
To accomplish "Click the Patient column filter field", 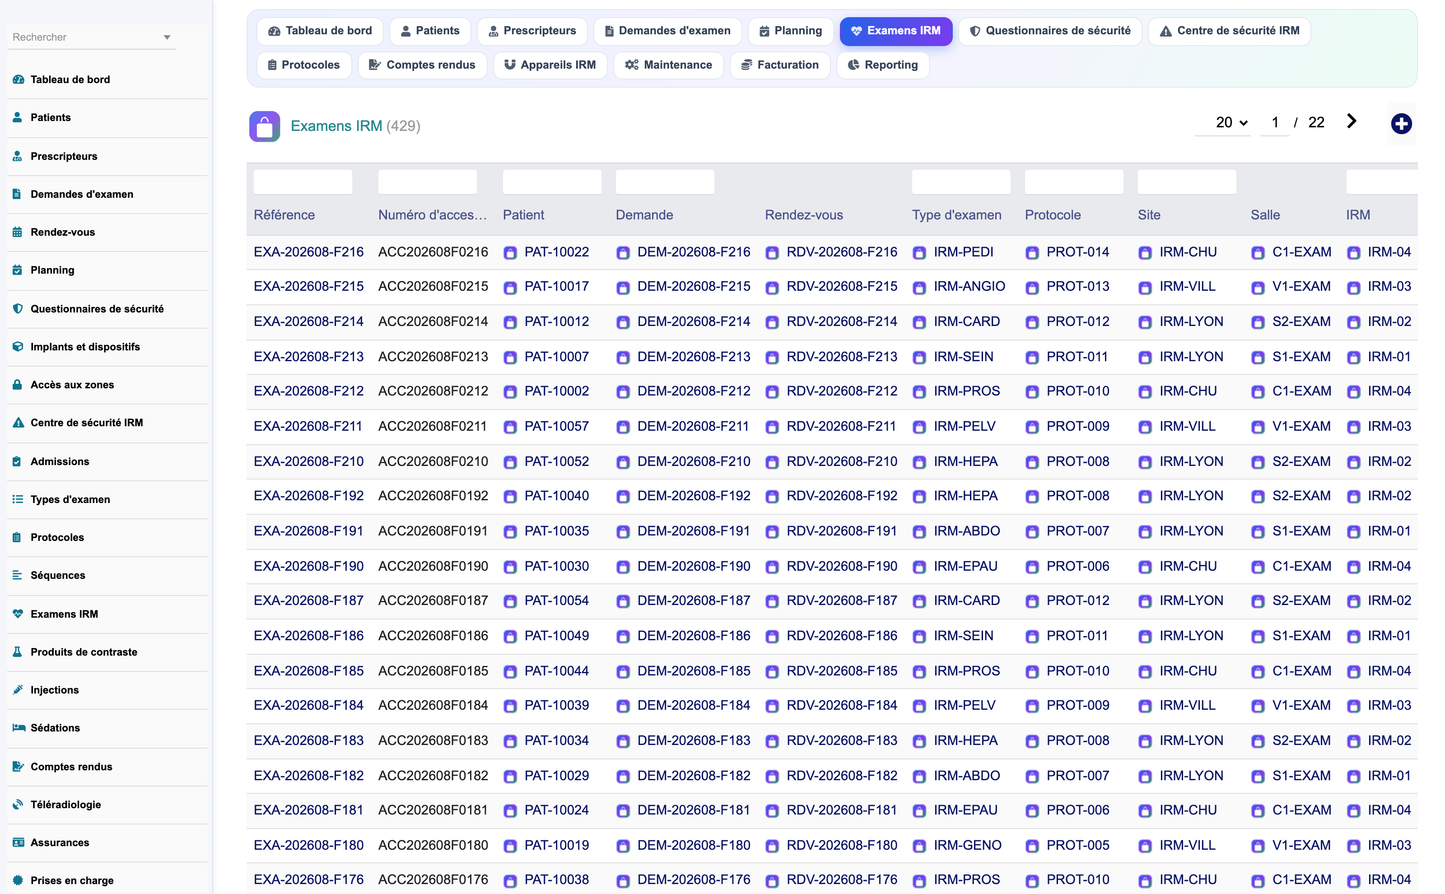I will pos(552,182).
